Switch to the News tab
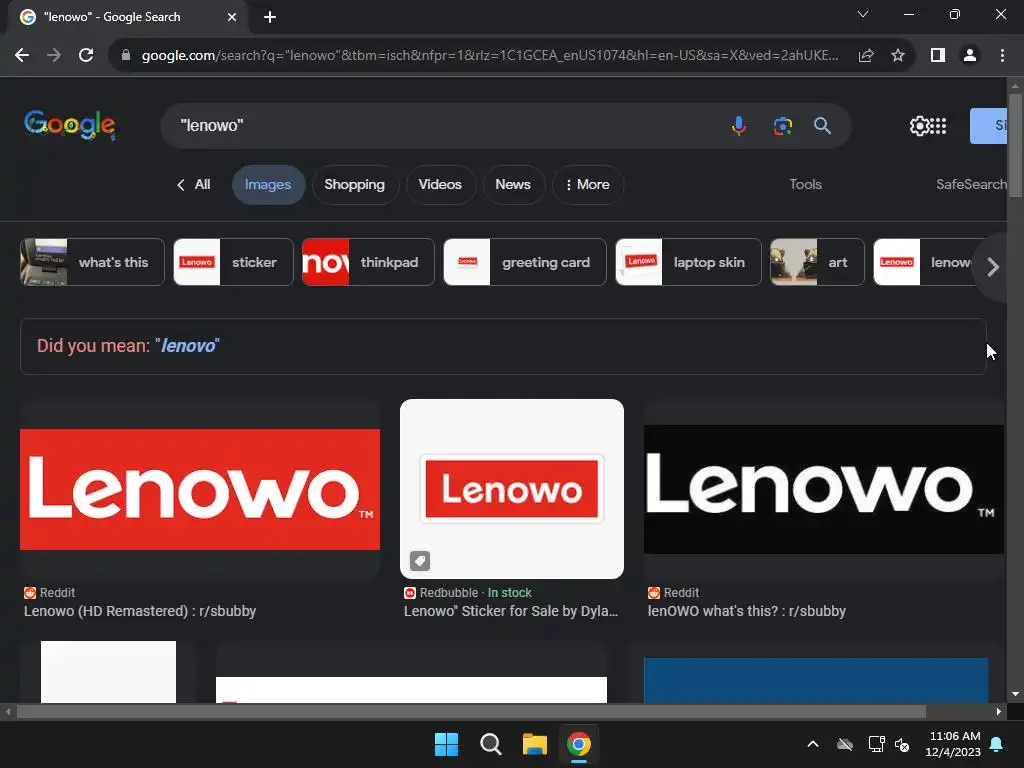The image size is (1024, 768). [x=513, y=185]
